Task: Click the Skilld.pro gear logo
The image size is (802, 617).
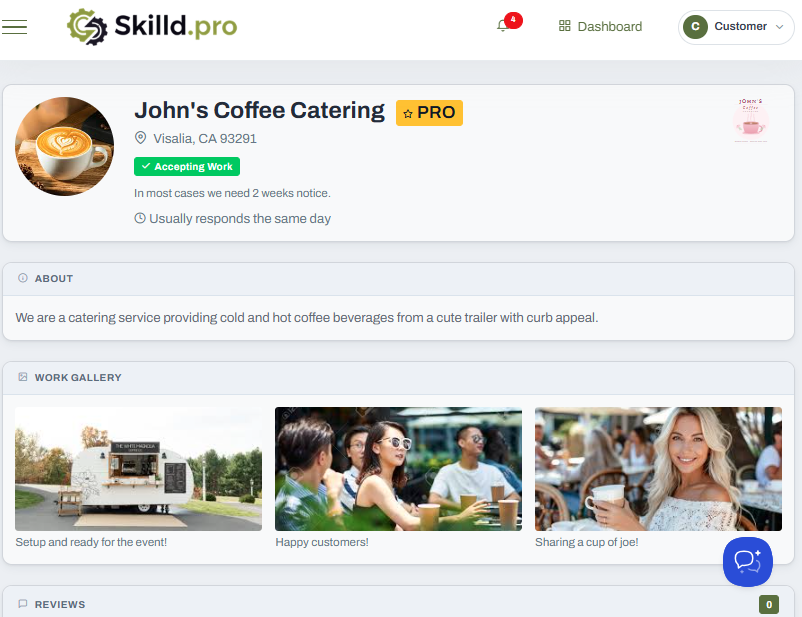Action: click(x=87, y=27)
